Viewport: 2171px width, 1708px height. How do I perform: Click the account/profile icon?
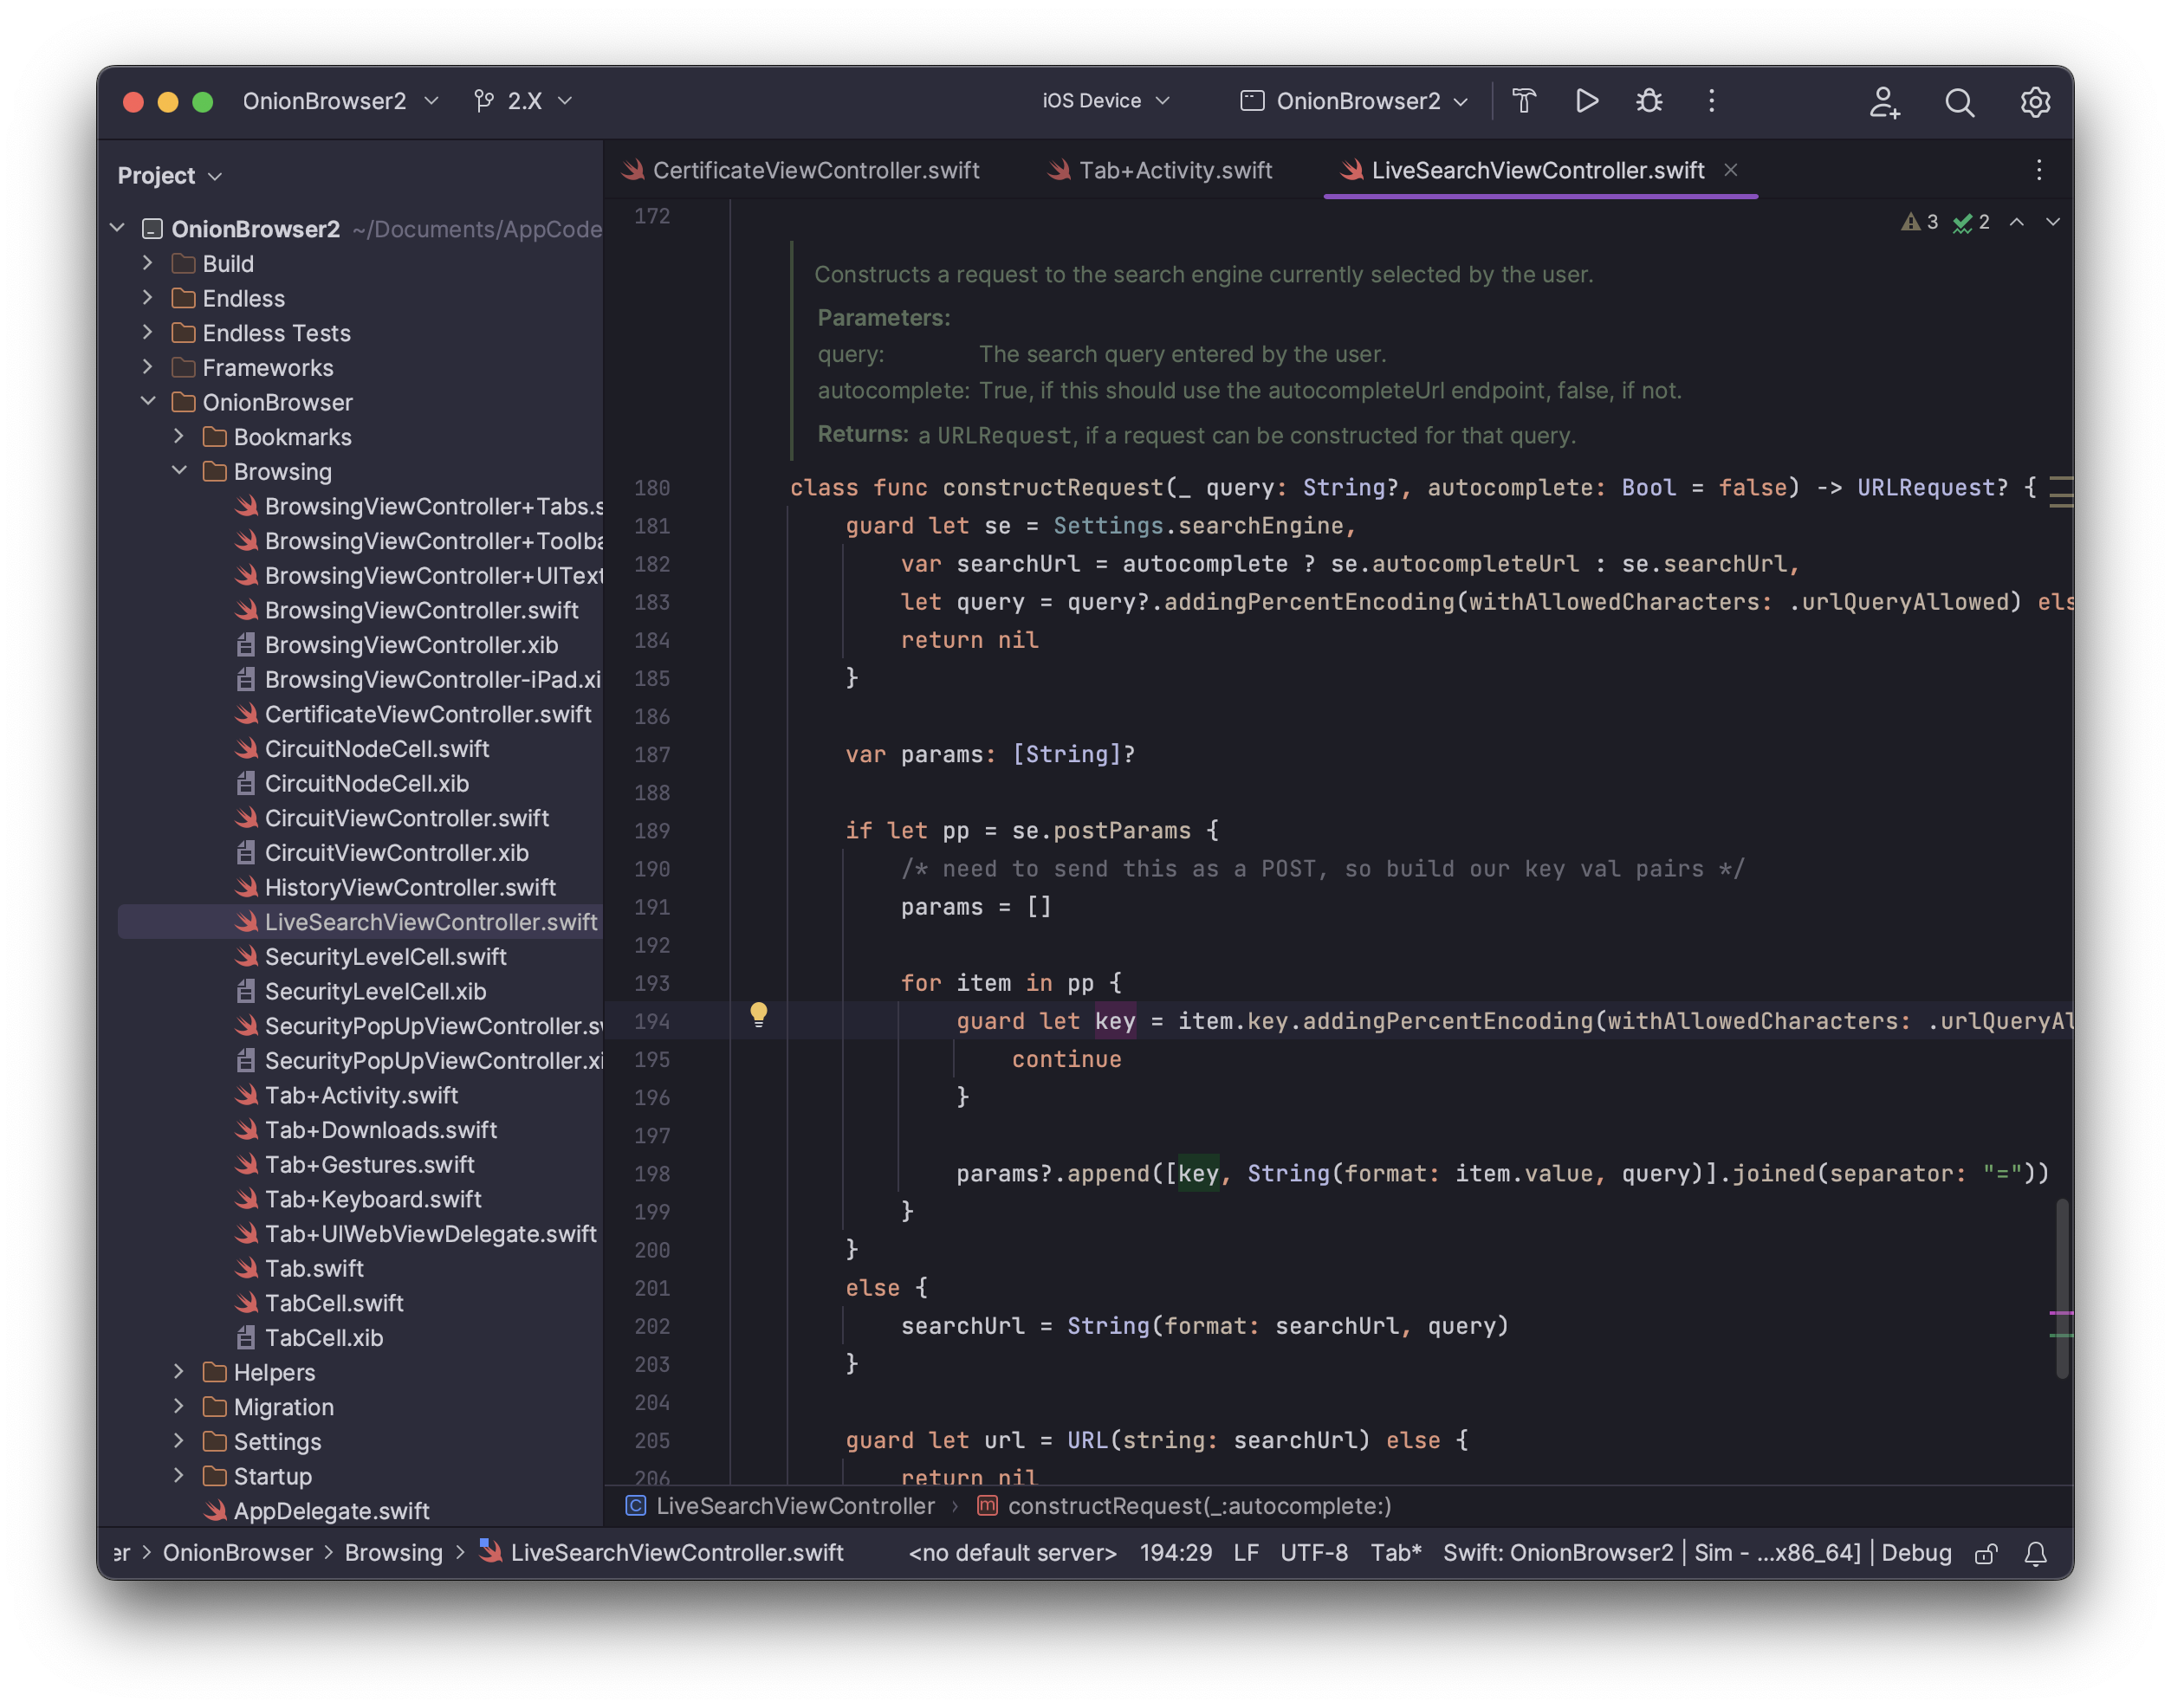(x=1883, y=100)
